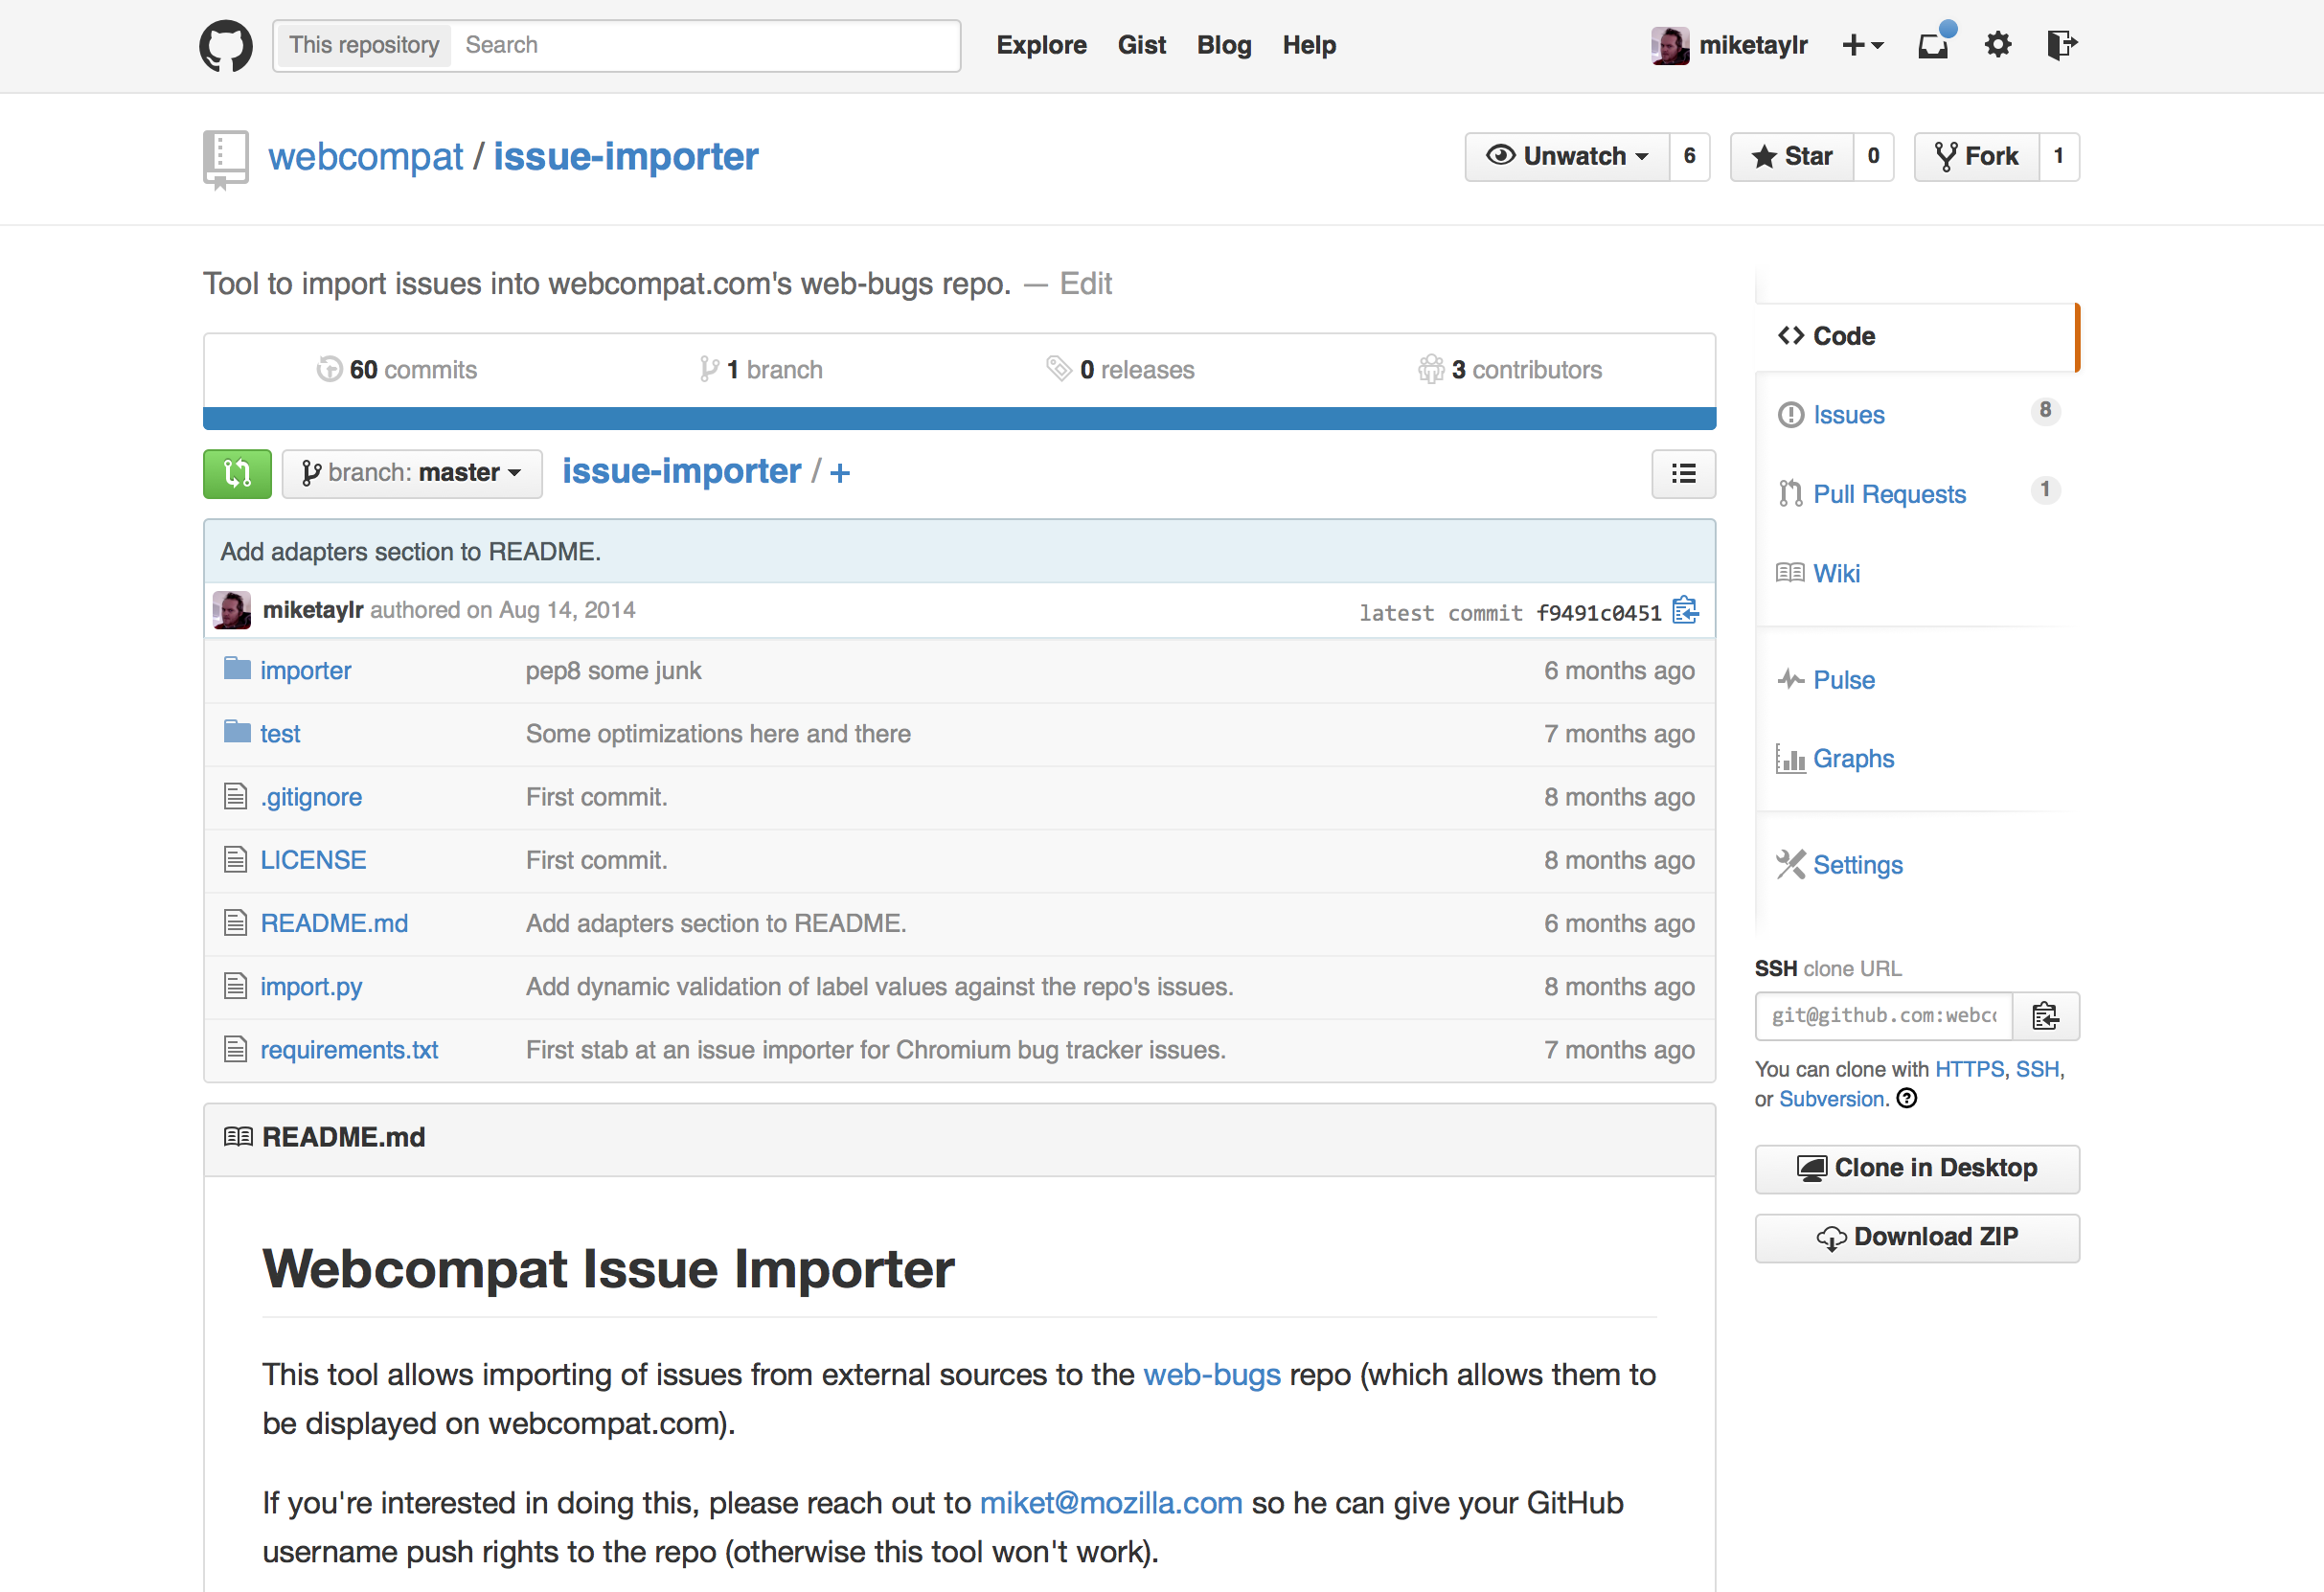This screenshot has width=2324, height=1592.
Task: Copy SSH clone URL to clipboard
Action: [2045, 1016]
